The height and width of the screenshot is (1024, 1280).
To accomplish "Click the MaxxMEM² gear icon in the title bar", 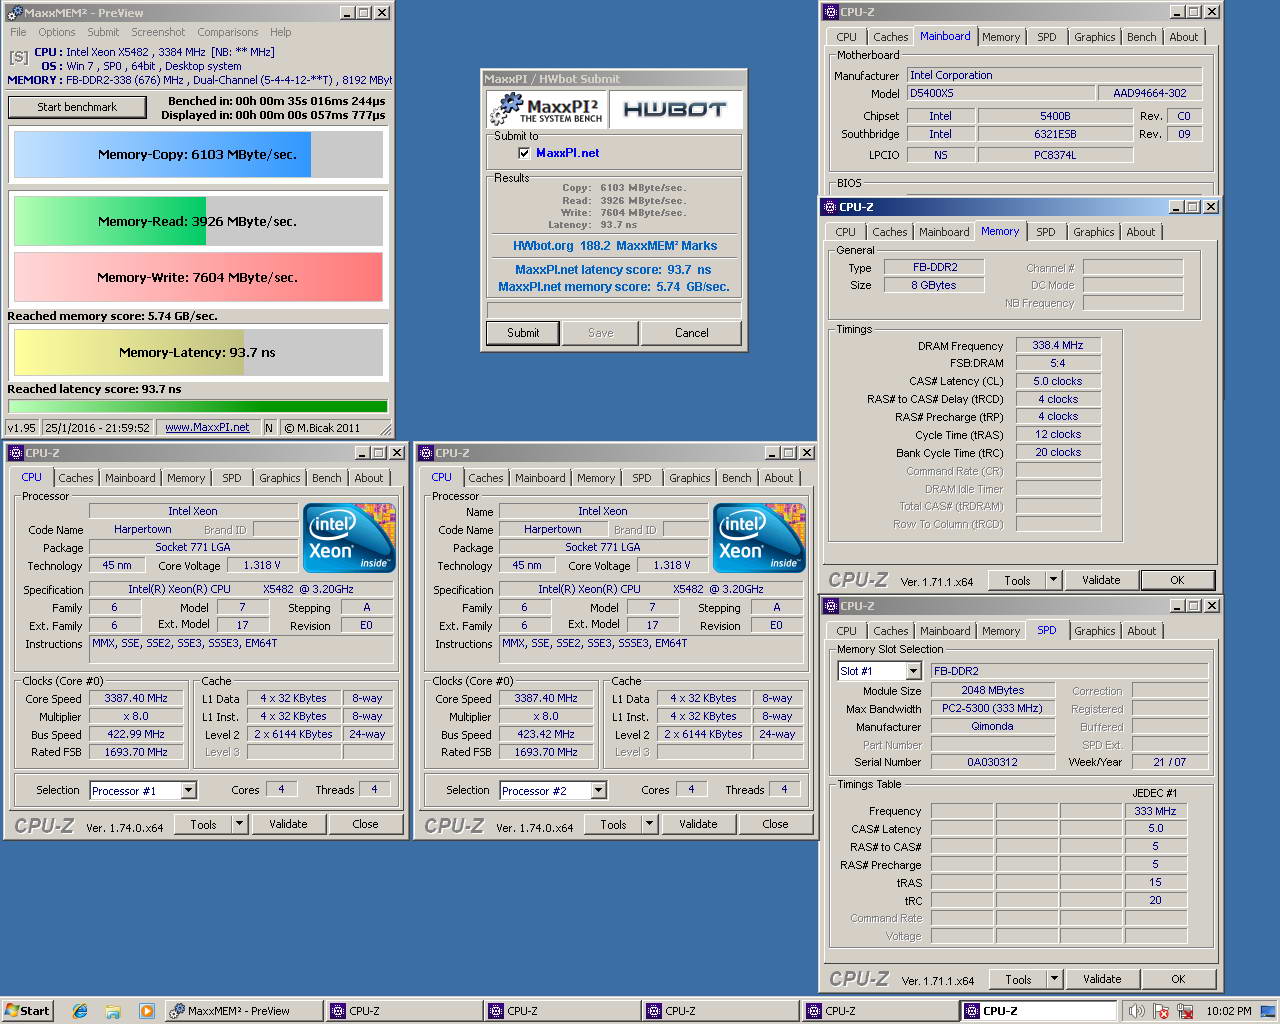I will [14, 13].
